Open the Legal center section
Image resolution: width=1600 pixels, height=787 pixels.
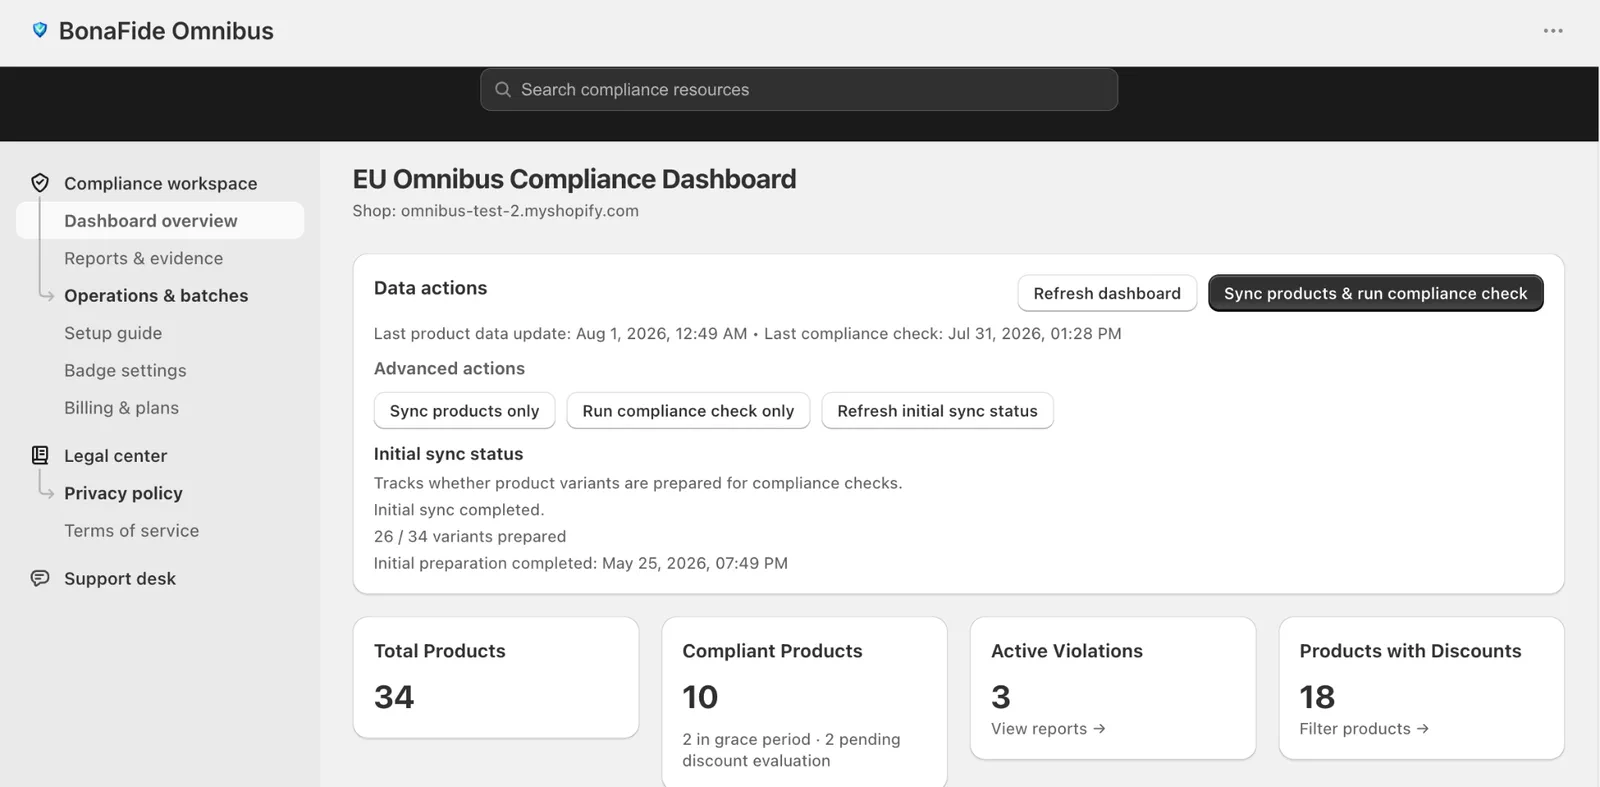(x=115, y=456)
